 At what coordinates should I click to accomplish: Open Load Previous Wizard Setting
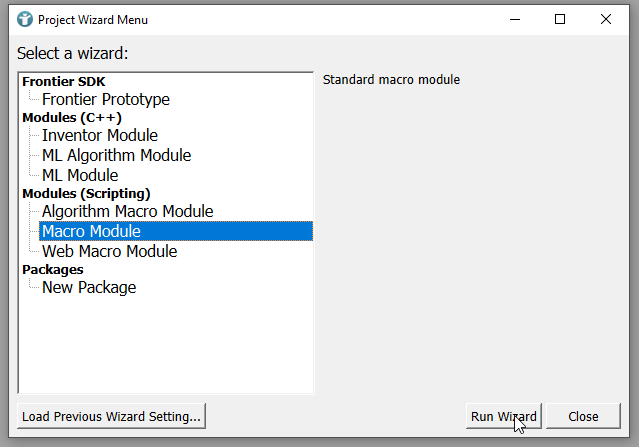[112, 416]
